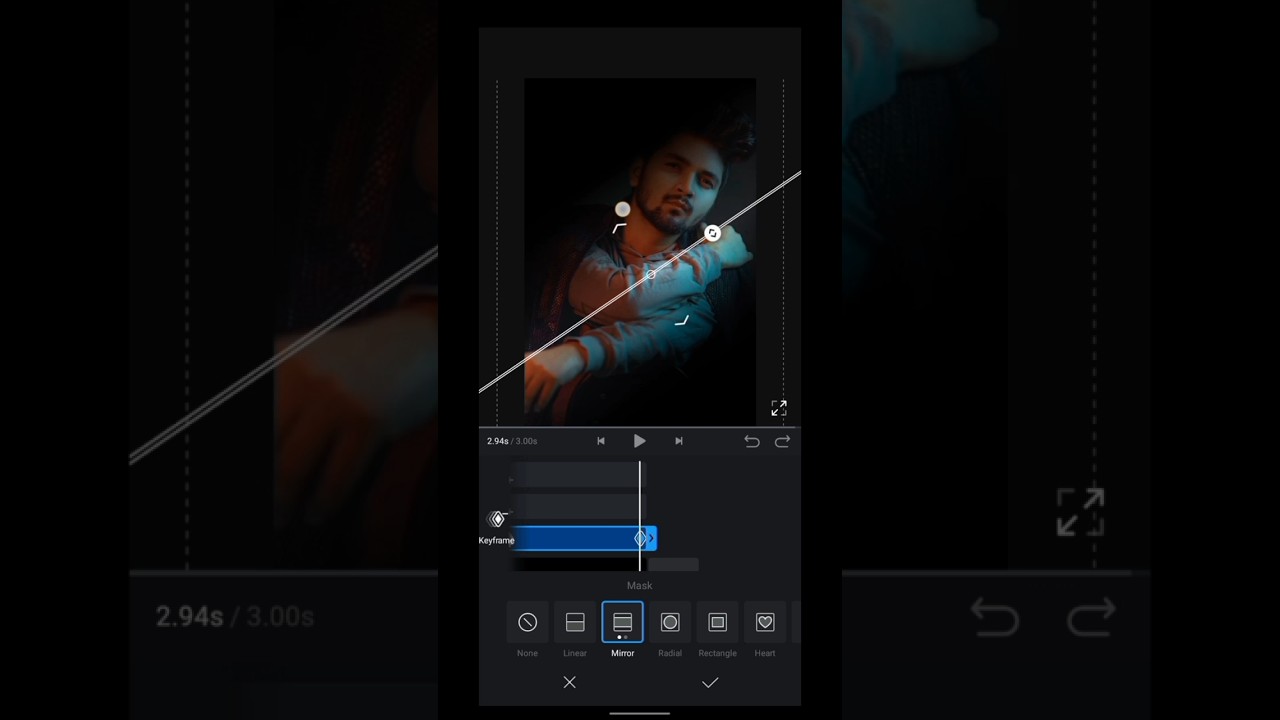Screen dimensions: 1280x720
Task: Click the blue clip's right trim handle
Action: [x=652, y=538]
